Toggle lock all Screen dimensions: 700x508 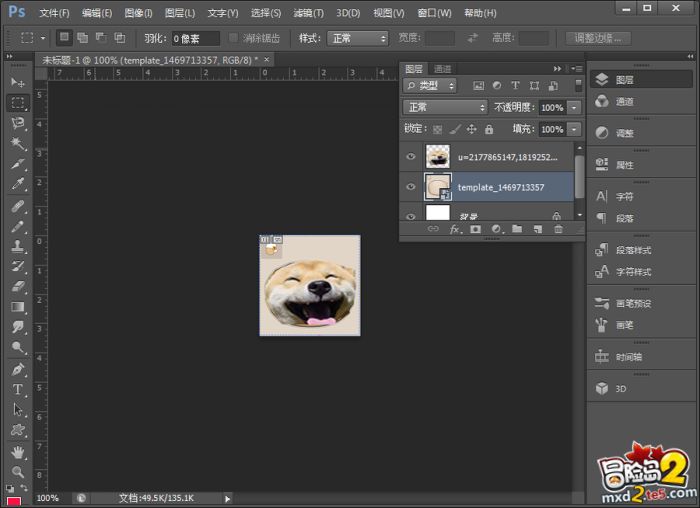(489, 129)
